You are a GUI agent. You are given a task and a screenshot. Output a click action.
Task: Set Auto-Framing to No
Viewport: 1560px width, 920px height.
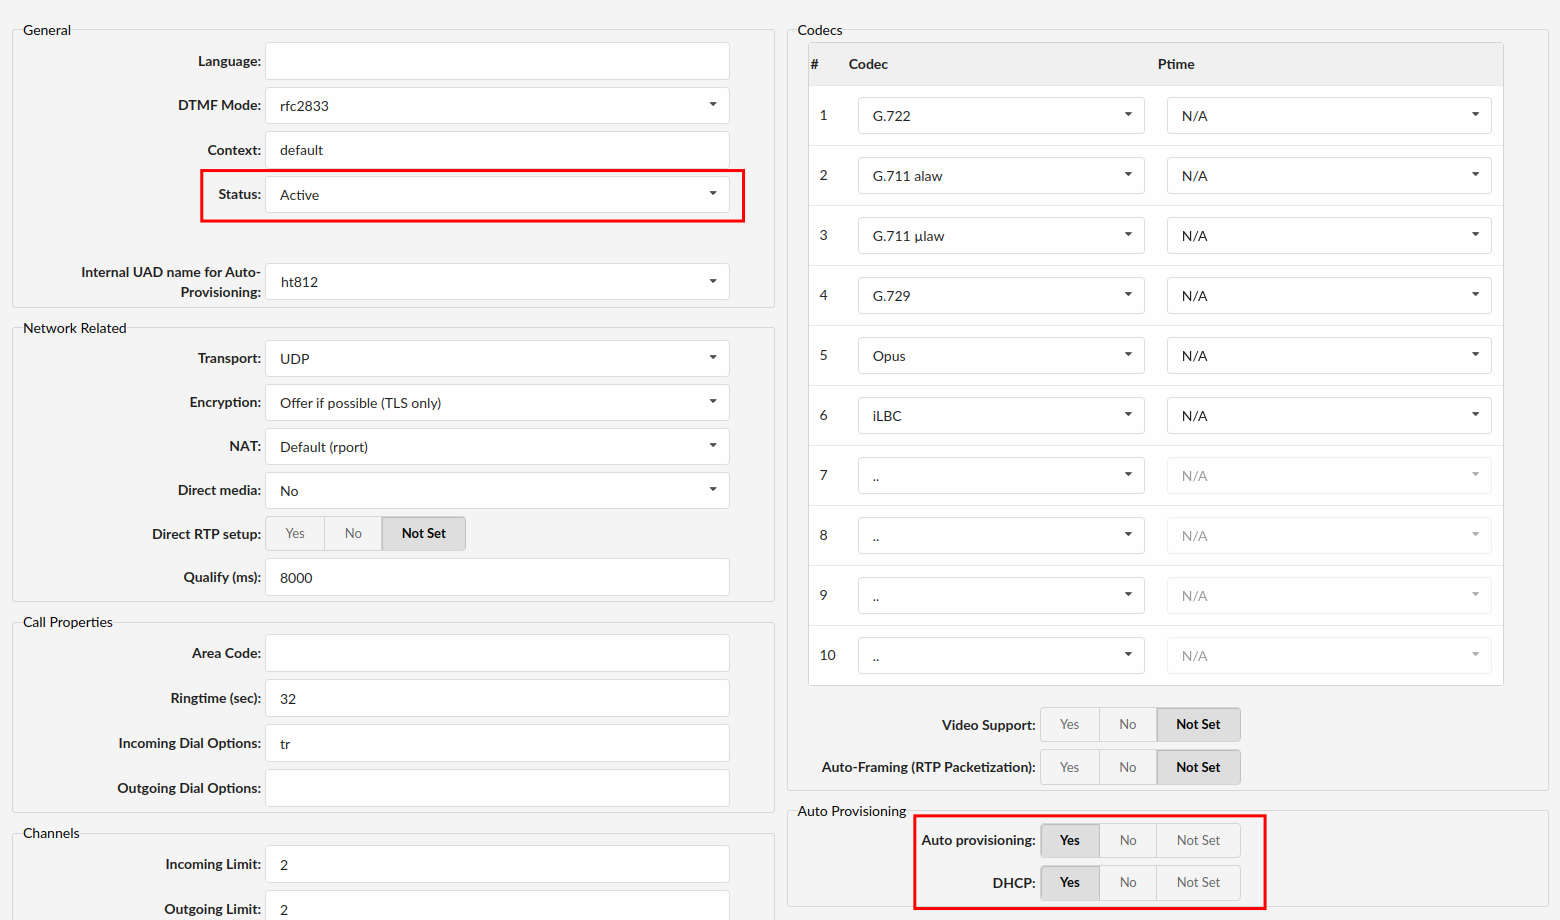tap(1128, 767)
